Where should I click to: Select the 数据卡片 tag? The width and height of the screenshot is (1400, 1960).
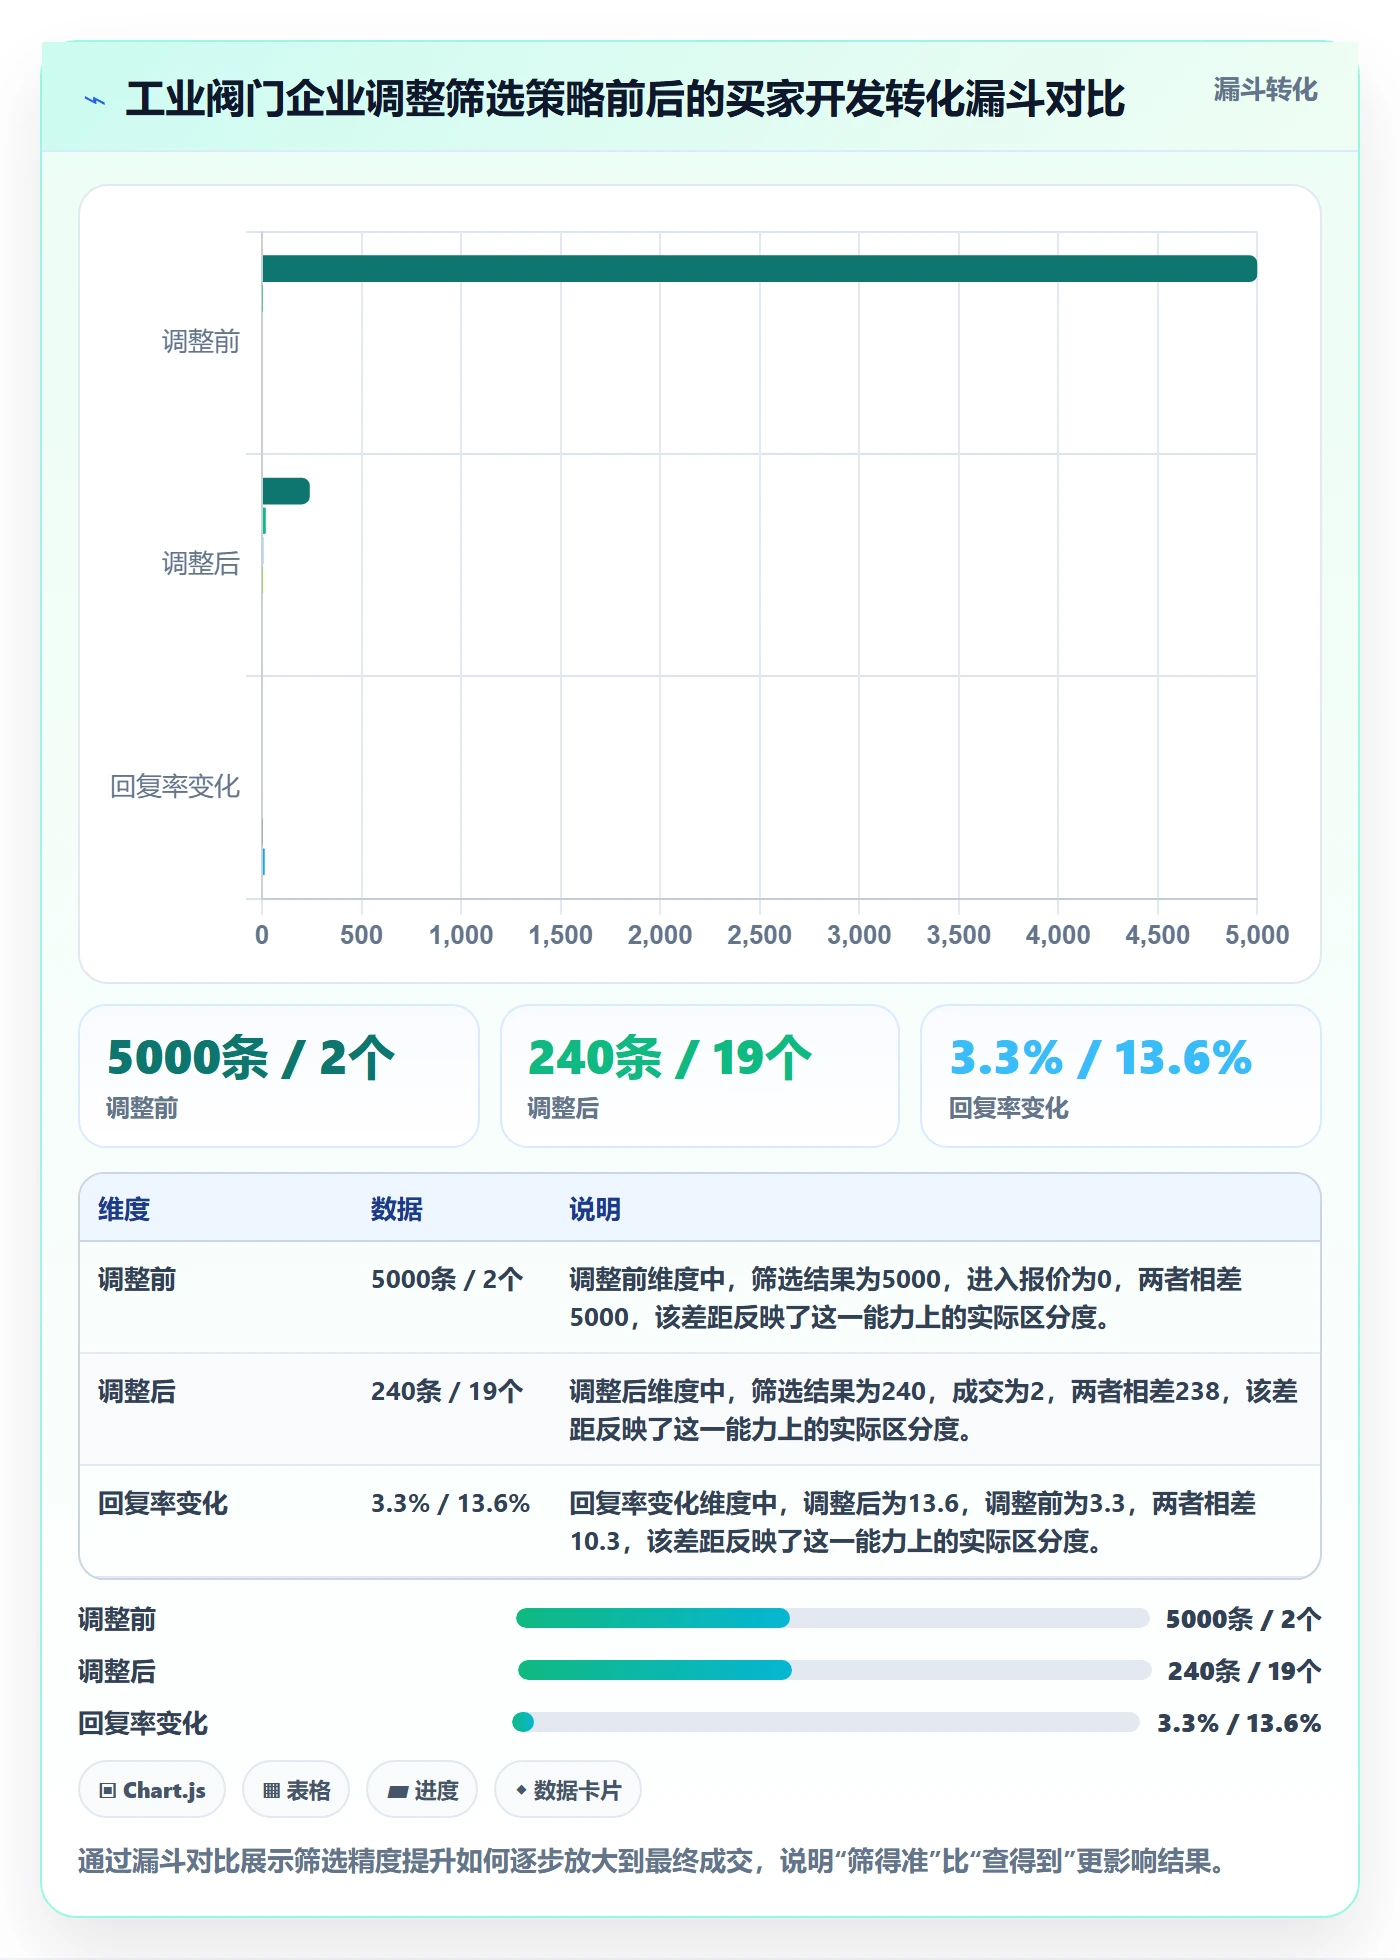(568, 1790)
